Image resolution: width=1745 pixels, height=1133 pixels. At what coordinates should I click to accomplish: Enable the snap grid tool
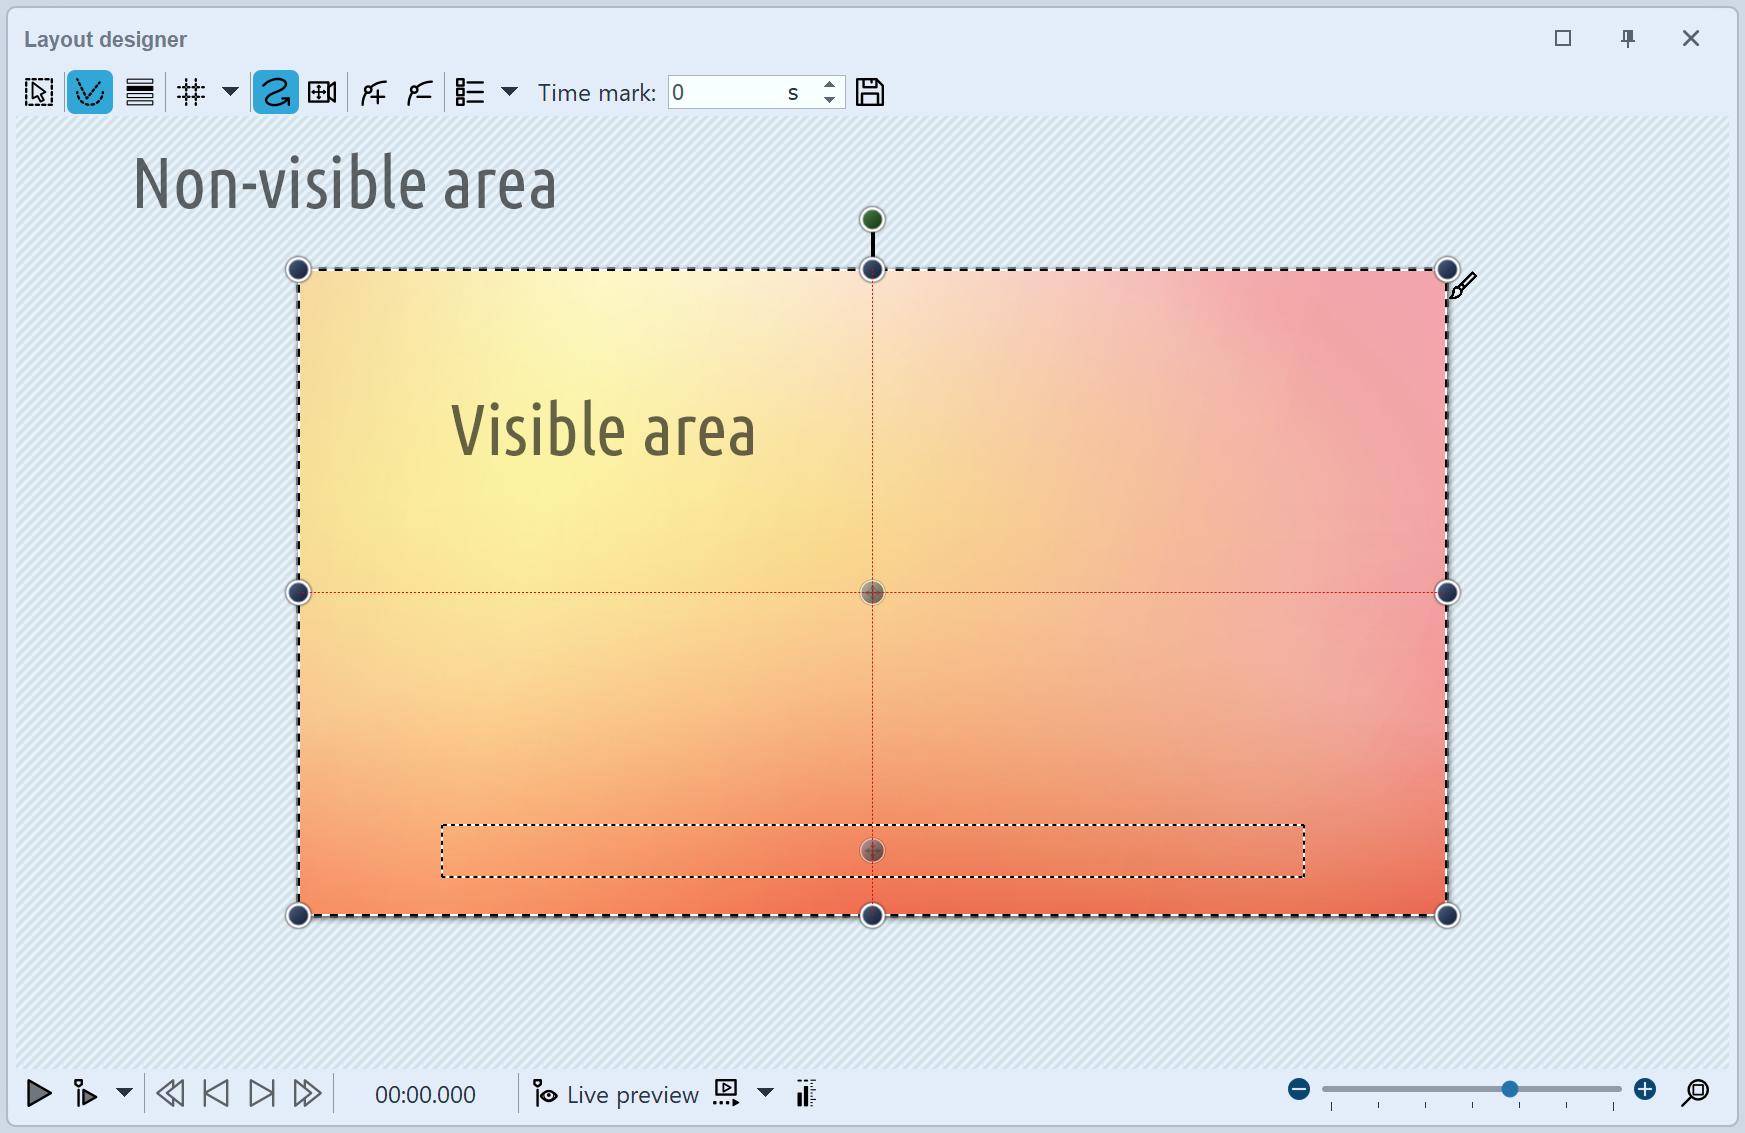tap(190, 92)
